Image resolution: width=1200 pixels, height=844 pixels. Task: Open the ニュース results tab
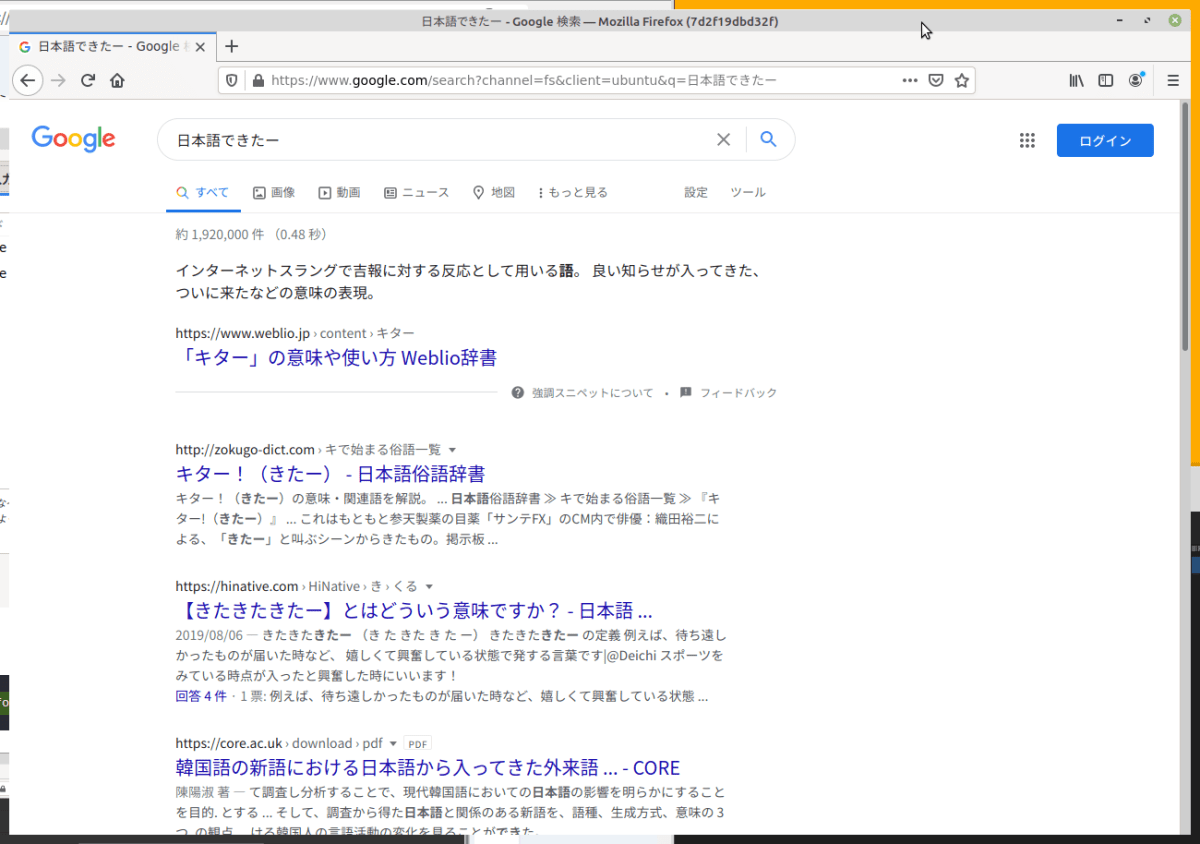416,192
